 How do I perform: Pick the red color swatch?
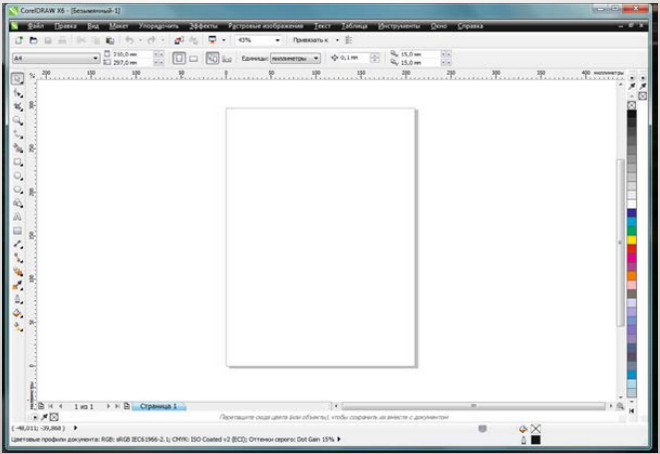coord(631,249)
